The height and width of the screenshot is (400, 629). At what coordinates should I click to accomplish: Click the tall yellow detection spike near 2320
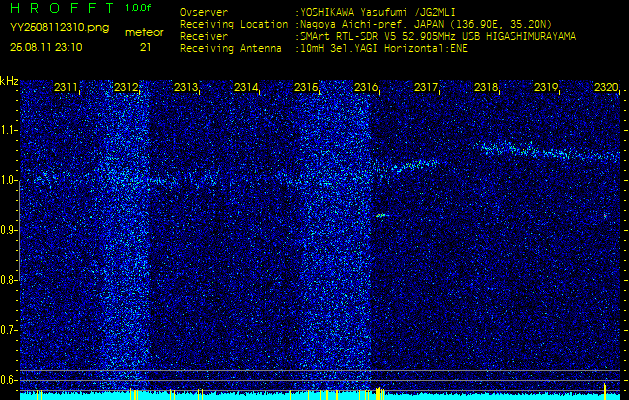point(605,392)
